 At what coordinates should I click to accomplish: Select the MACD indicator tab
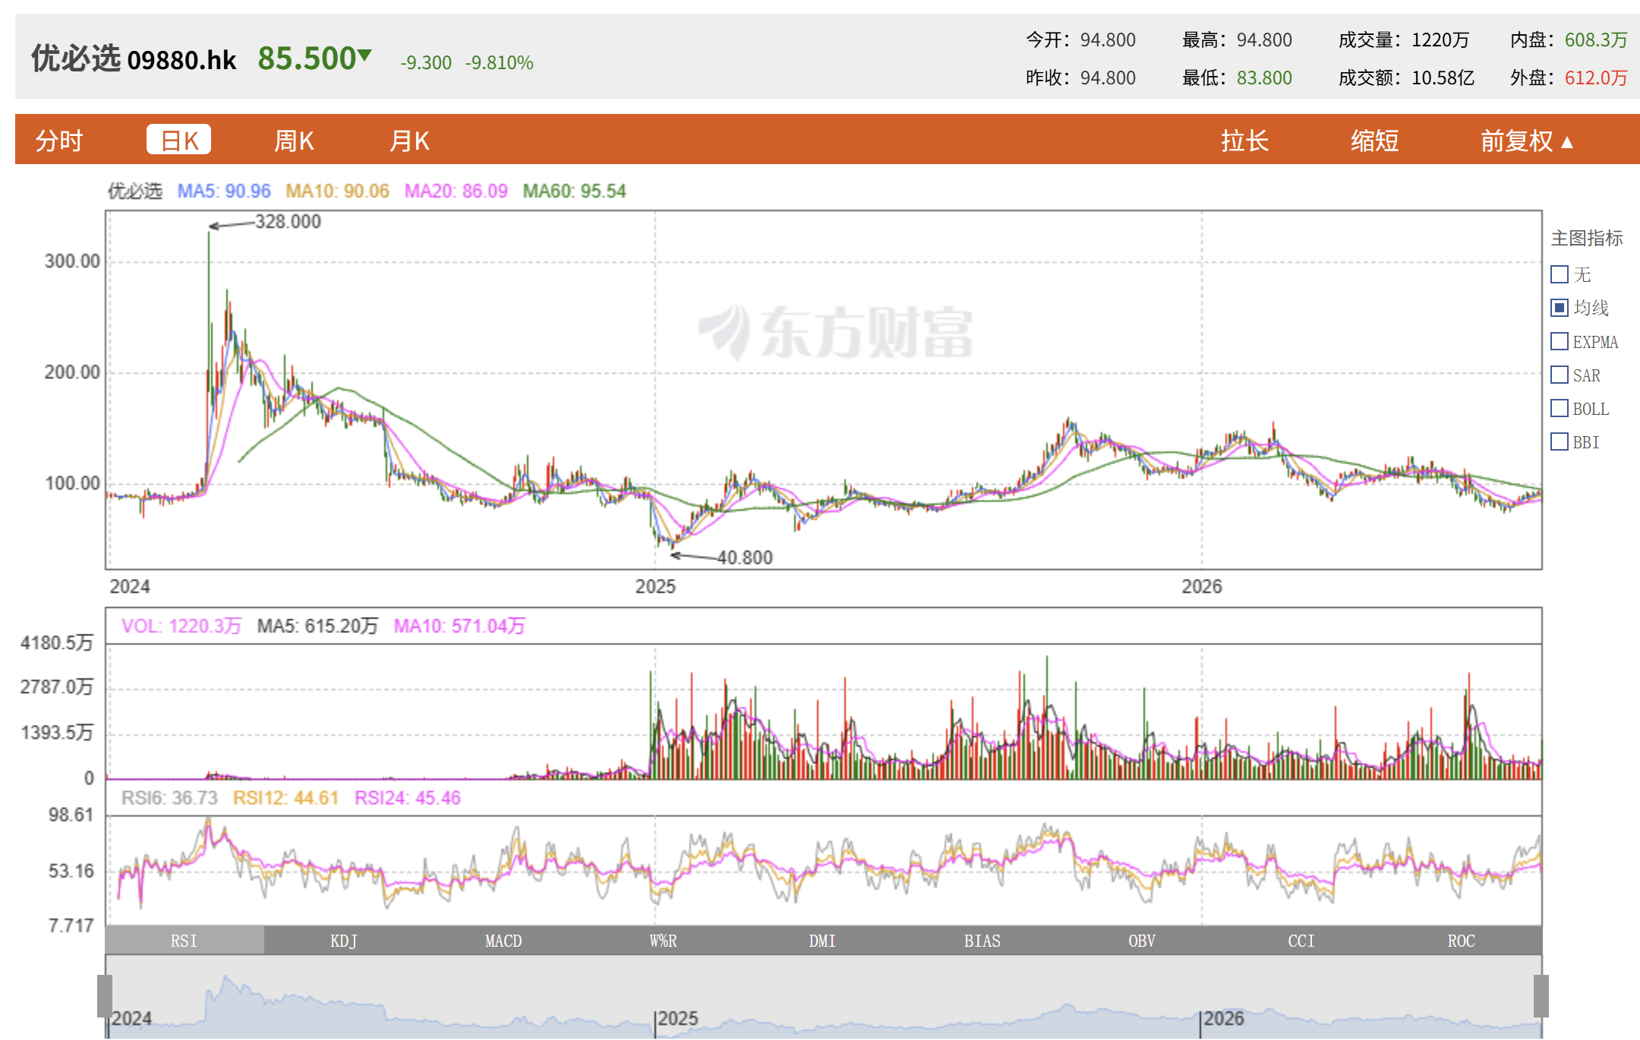(x=503, y=940)
